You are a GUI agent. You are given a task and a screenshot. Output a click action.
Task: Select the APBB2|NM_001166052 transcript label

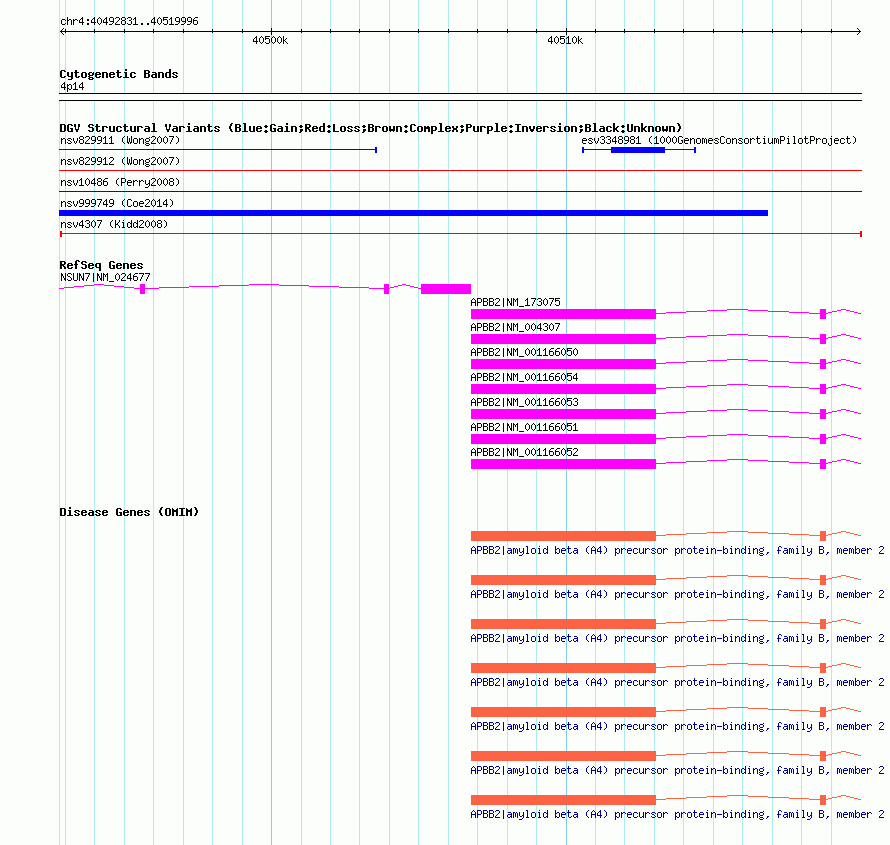coord(524,452)
